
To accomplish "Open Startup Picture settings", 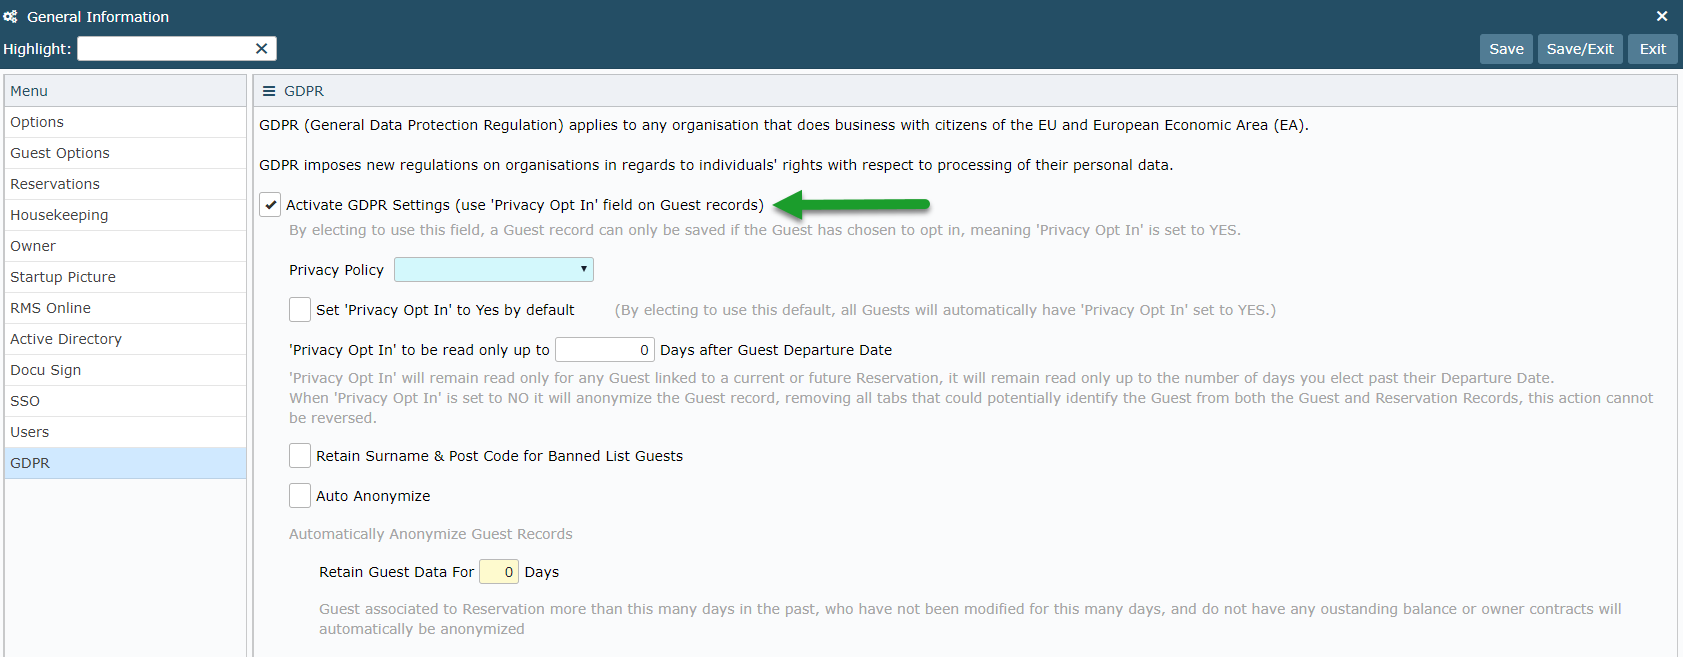I will pos(125,277).
